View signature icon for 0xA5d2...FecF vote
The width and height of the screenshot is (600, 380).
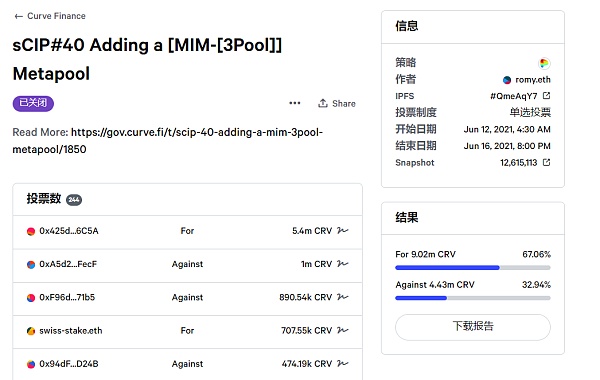342,264
